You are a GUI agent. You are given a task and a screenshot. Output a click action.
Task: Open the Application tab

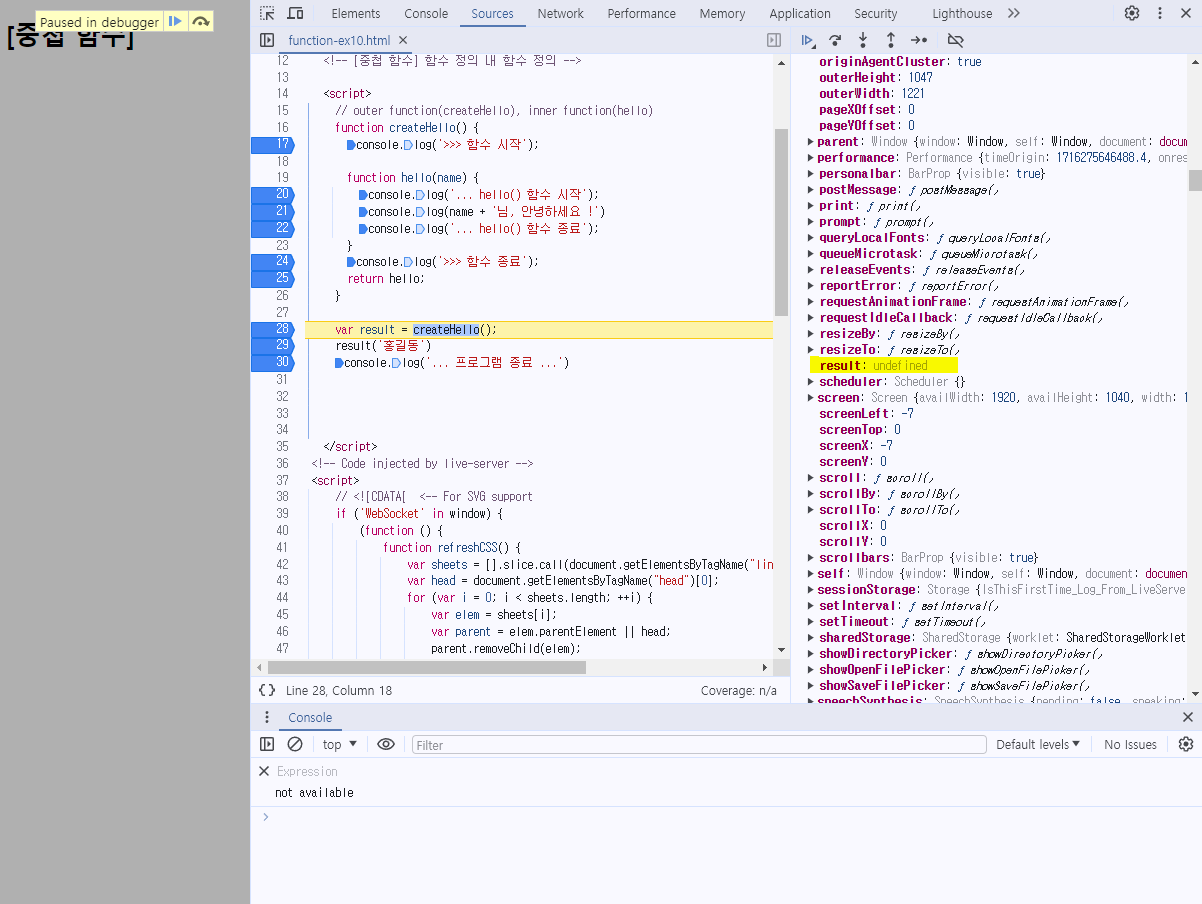coord(800,13)
